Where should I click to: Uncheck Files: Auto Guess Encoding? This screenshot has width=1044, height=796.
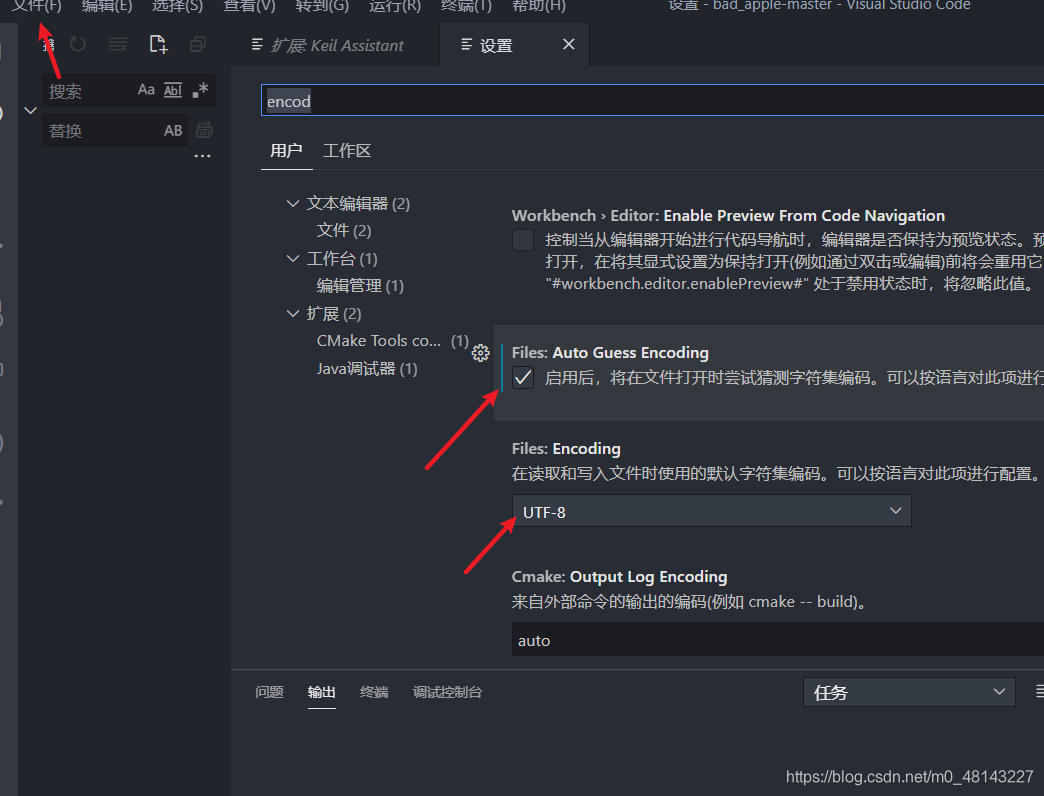[x=522, y=378]
